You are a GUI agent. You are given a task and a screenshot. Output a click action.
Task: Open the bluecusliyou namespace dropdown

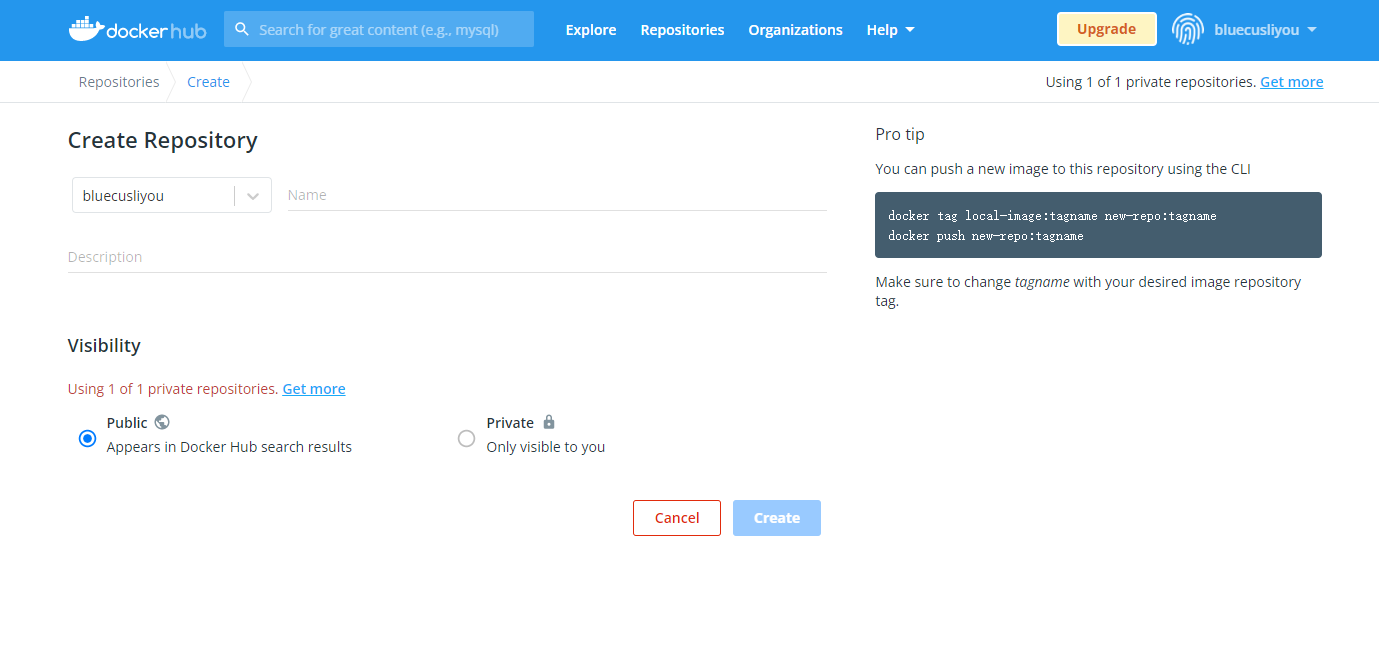click(172, 196)
